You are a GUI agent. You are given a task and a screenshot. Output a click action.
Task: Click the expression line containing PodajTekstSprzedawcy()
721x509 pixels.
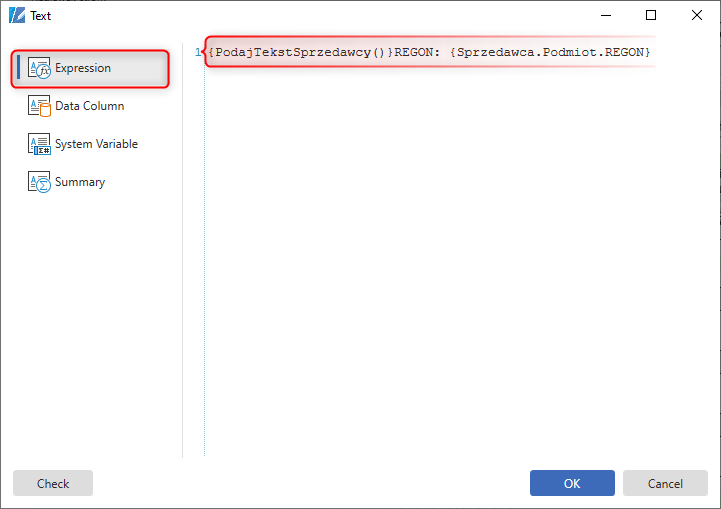pos(429,52)
